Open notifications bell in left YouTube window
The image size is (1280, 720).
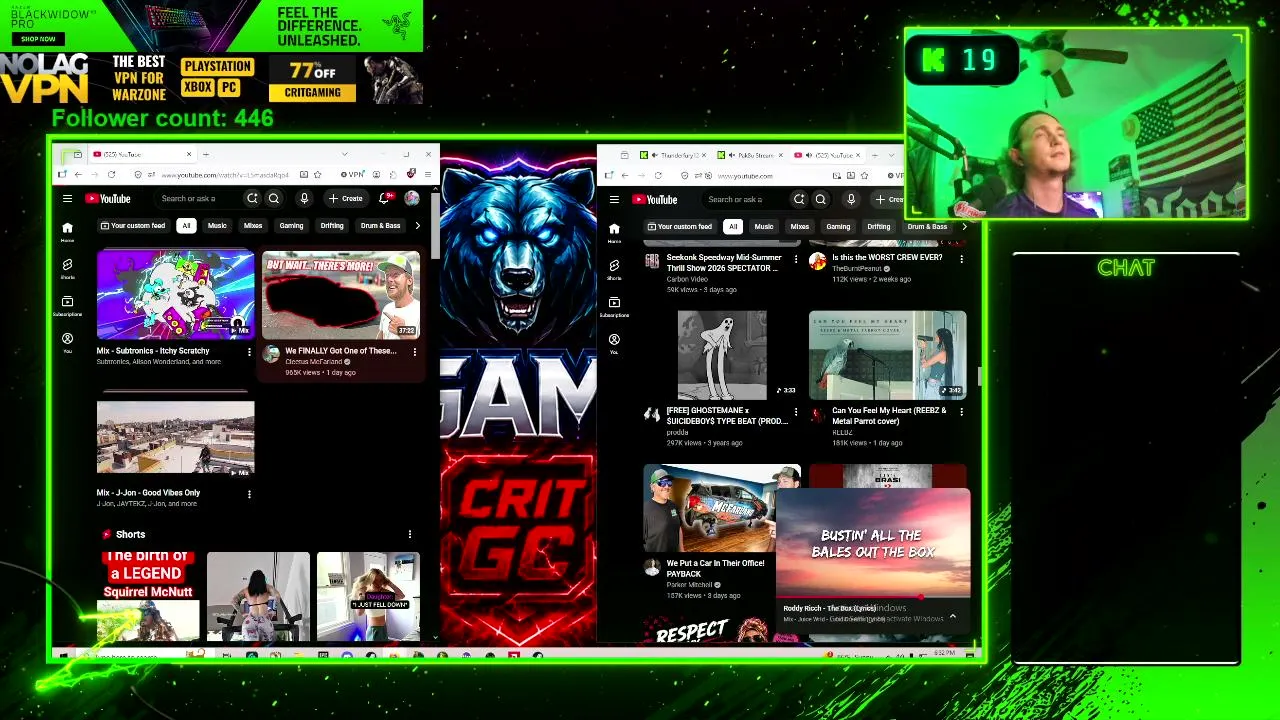[x=384, y=199]
